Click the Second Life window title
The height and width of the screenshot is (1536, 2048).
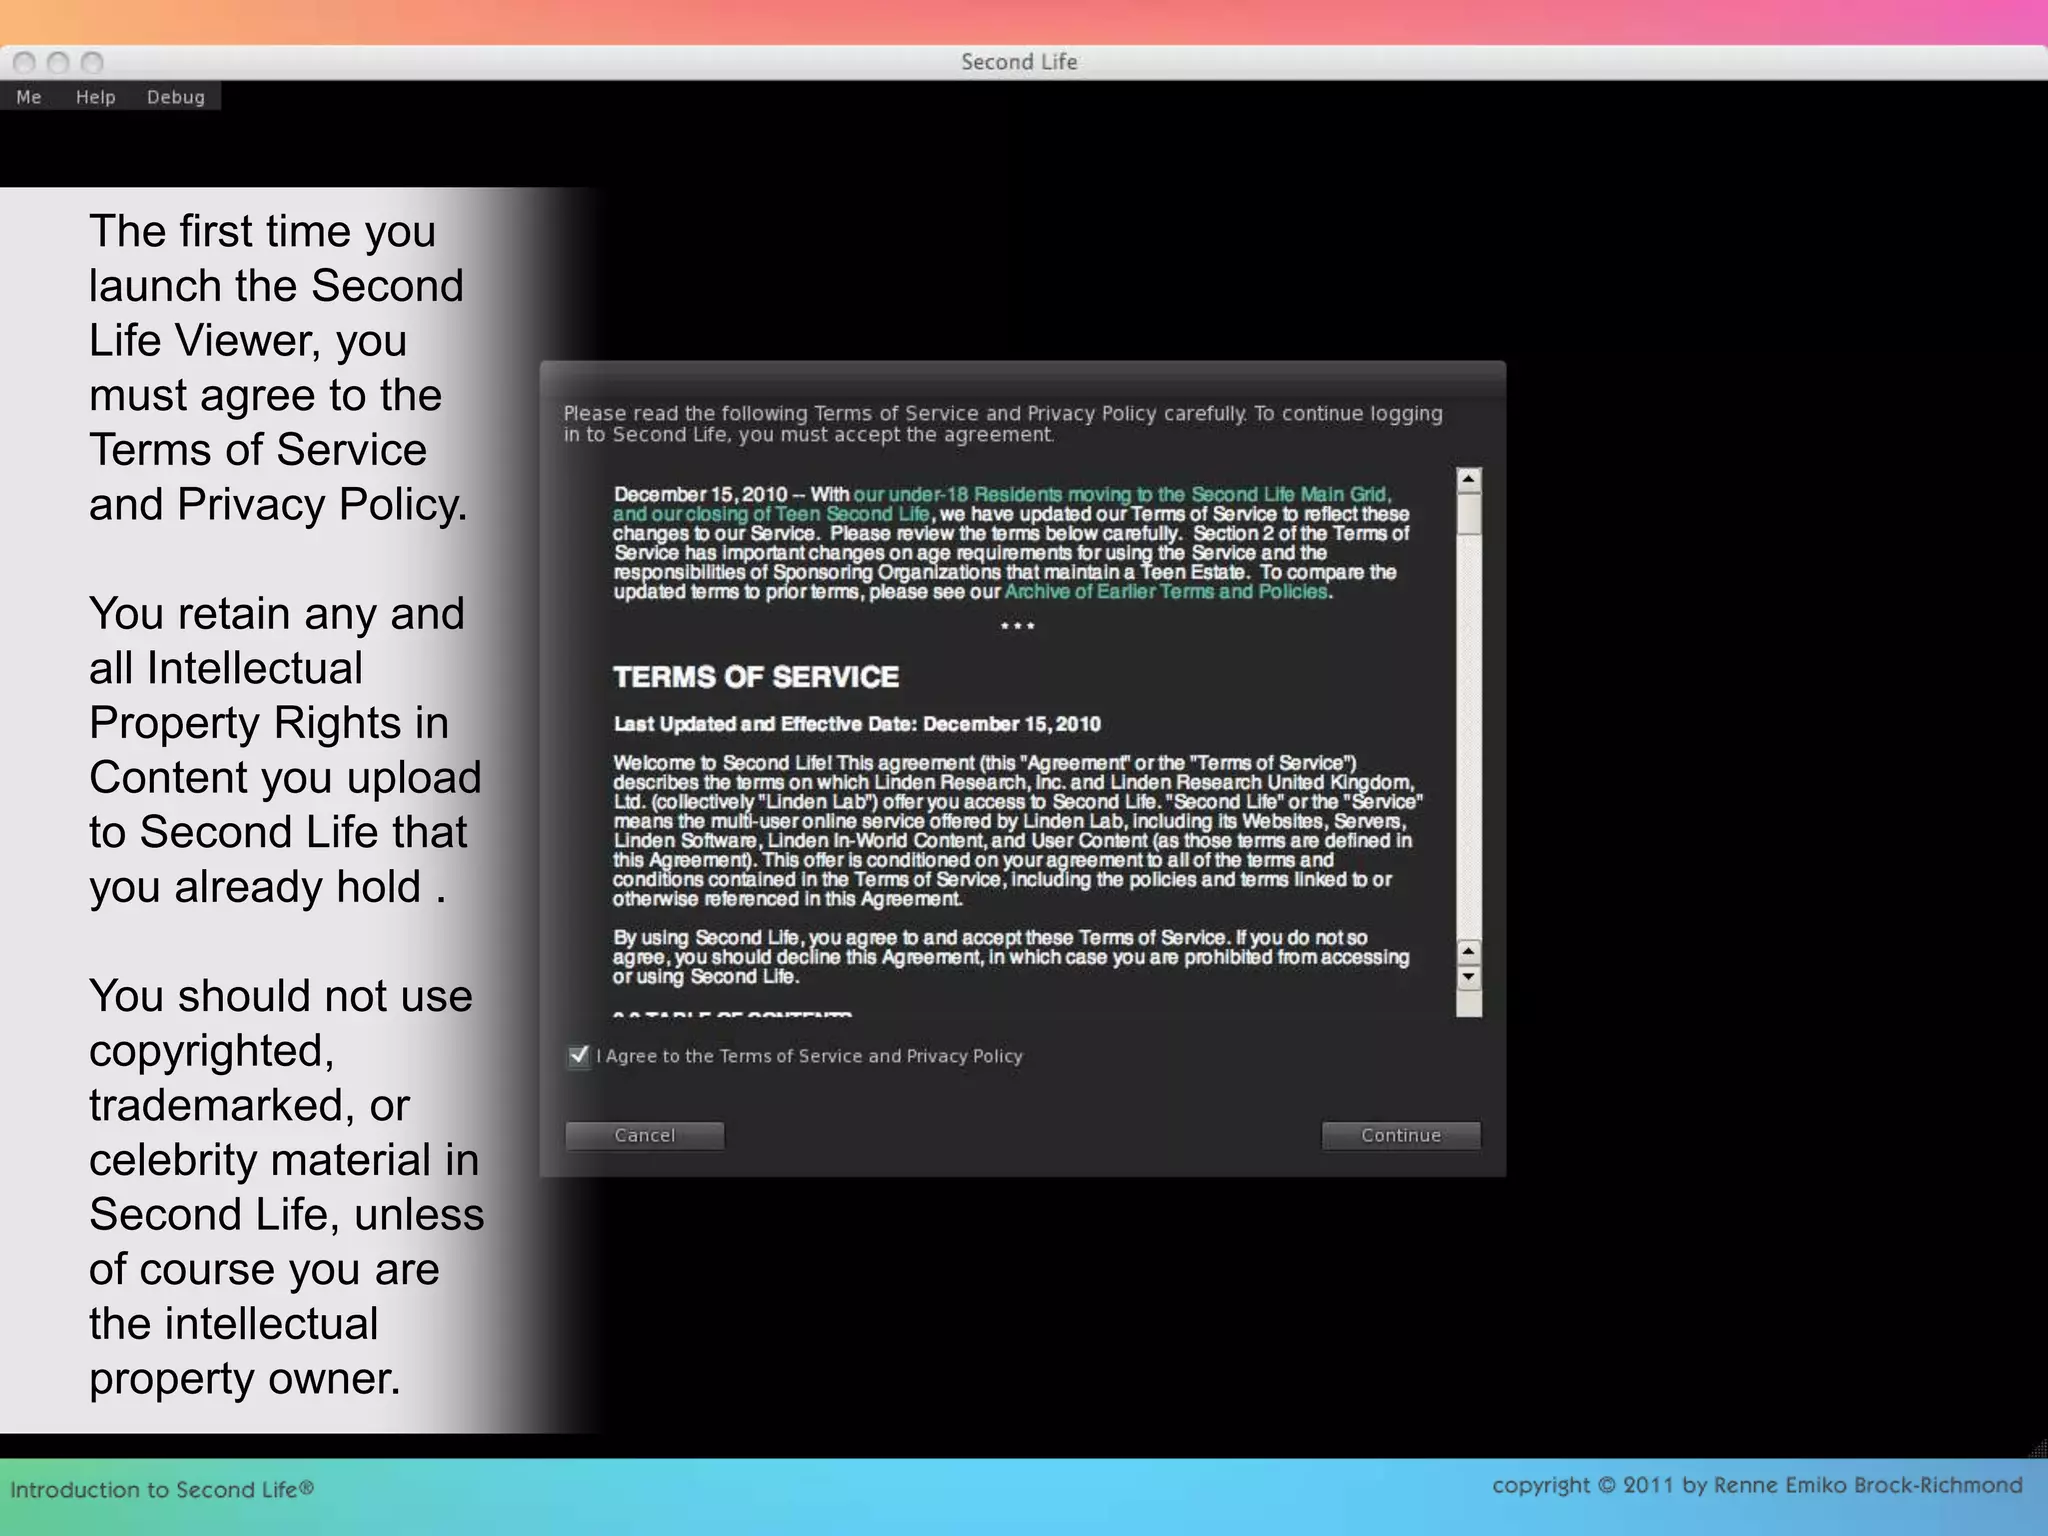tap(1019, 62)
